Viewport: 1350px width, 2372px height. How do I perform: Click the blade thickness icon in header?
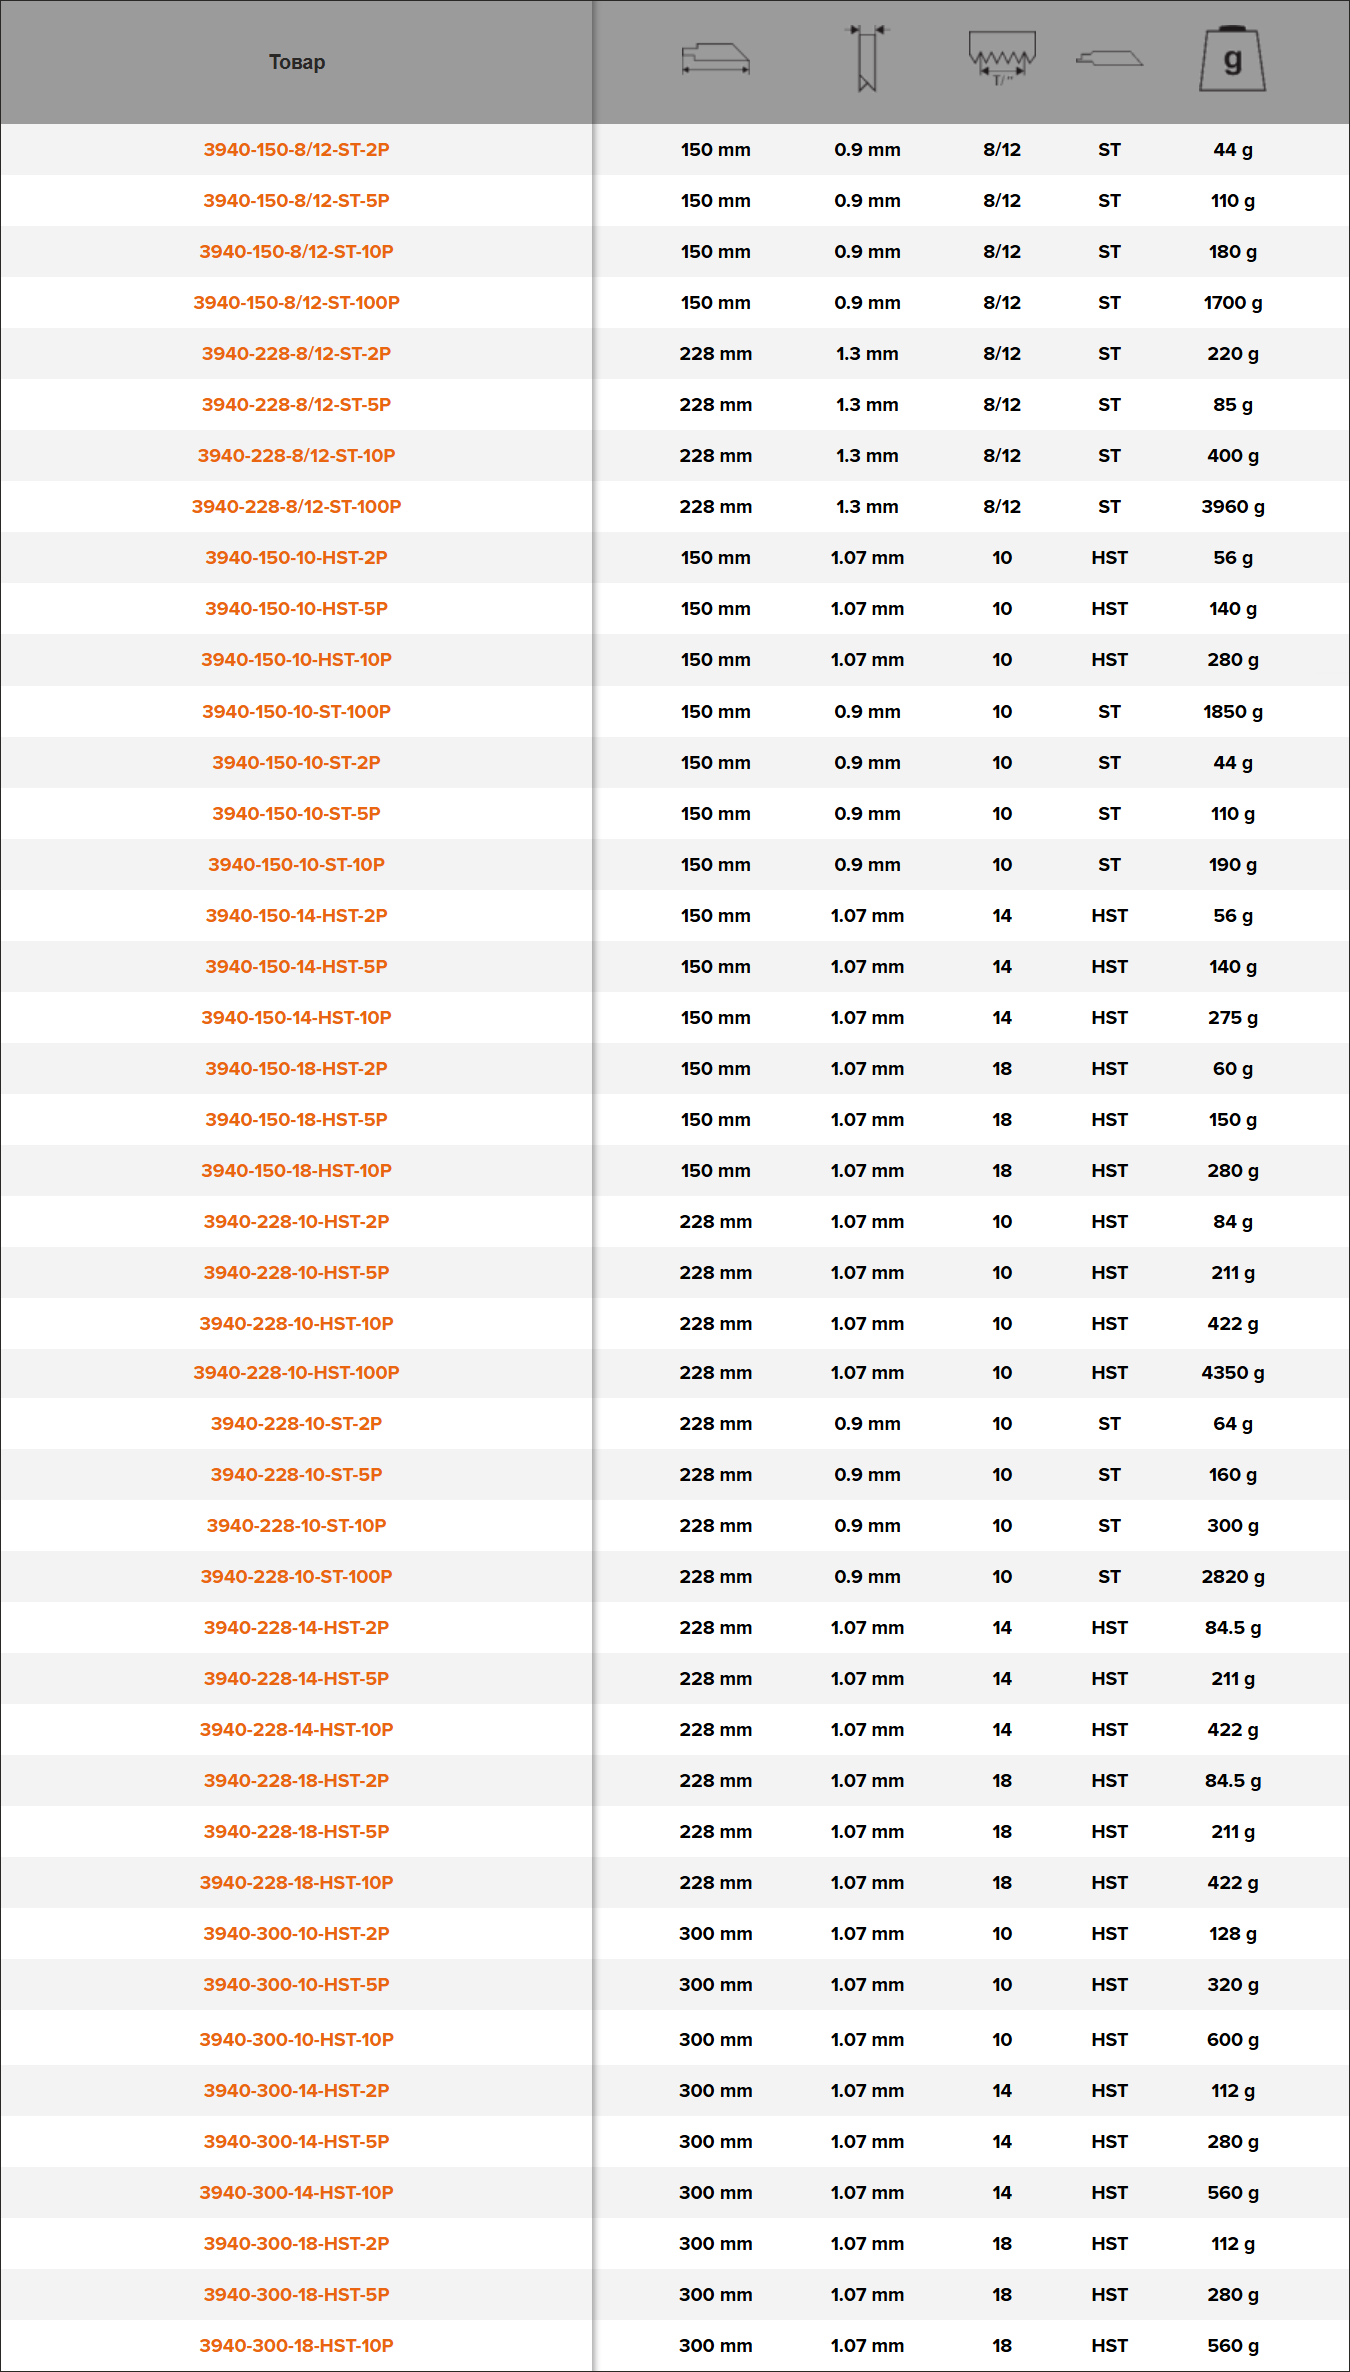(867, 59)
